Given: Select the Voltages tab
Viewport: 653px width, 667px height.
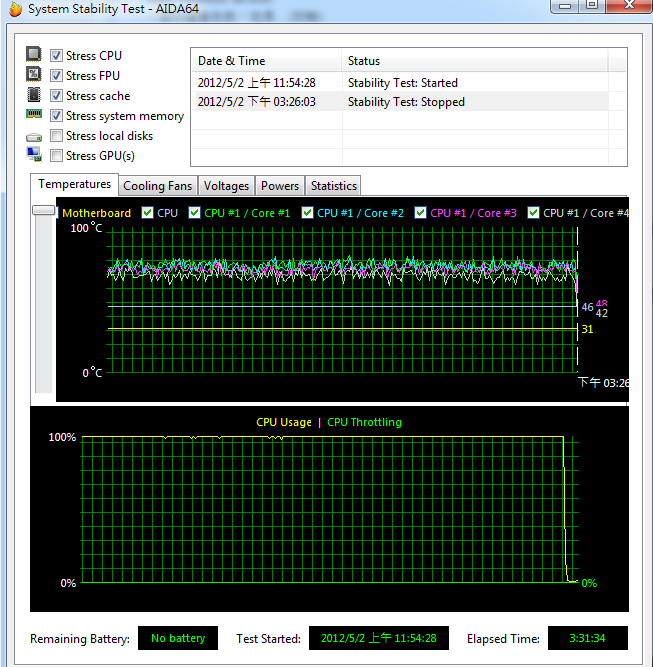Looking at the screenshot, I should click(x=226, y=186).
